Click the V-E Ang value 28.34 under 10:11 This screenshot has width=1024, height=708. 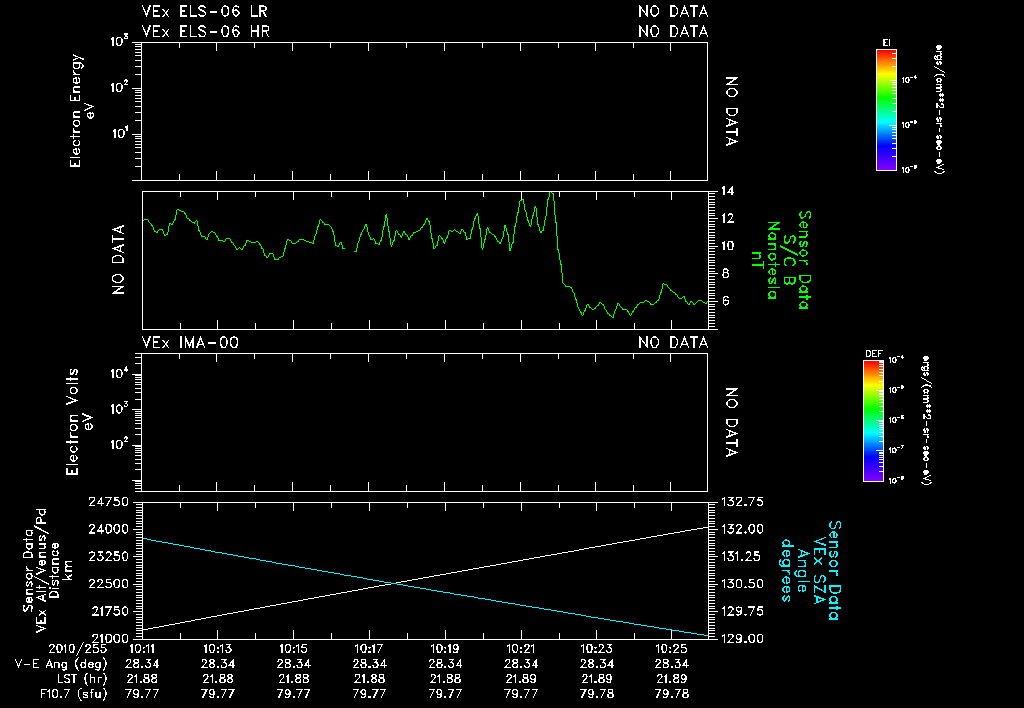pyautogui.click(x=142, y=664)
